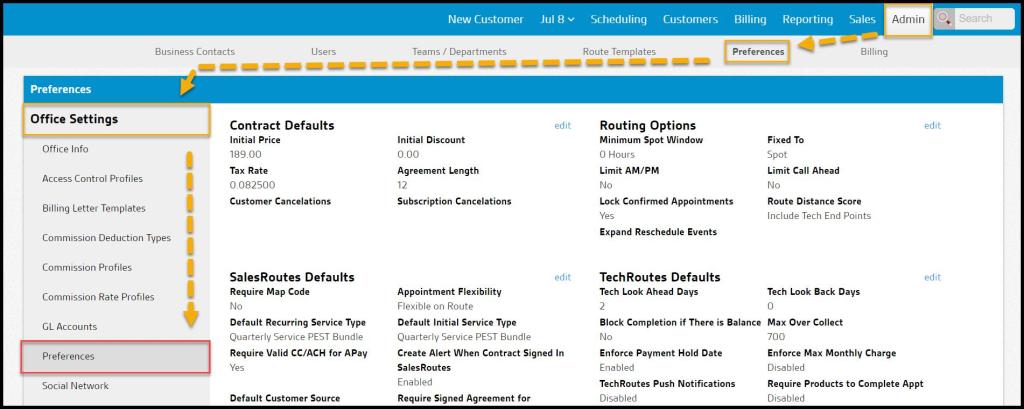Go to the Customers menu
Image resolution: width=1024 pixels, height=409 pixels.
pyautogui.click(x=690, y=19)
